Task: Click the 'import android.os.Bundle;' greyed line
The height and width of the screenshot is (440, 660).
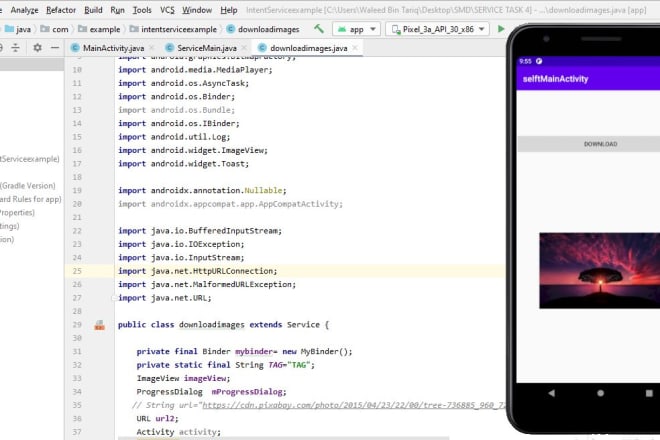Action: tap(176, 110)
